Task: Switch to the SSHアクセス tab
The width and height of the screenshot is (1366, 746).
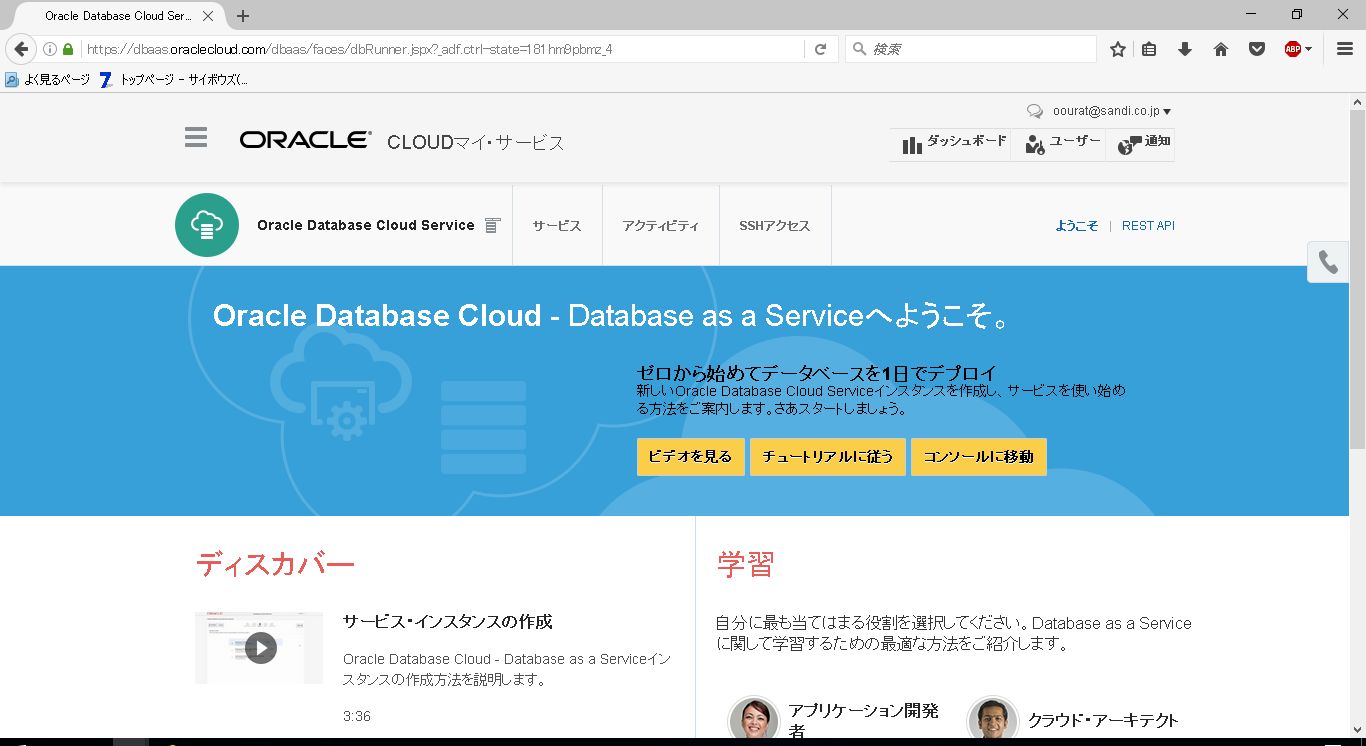Action: point(775,226)
